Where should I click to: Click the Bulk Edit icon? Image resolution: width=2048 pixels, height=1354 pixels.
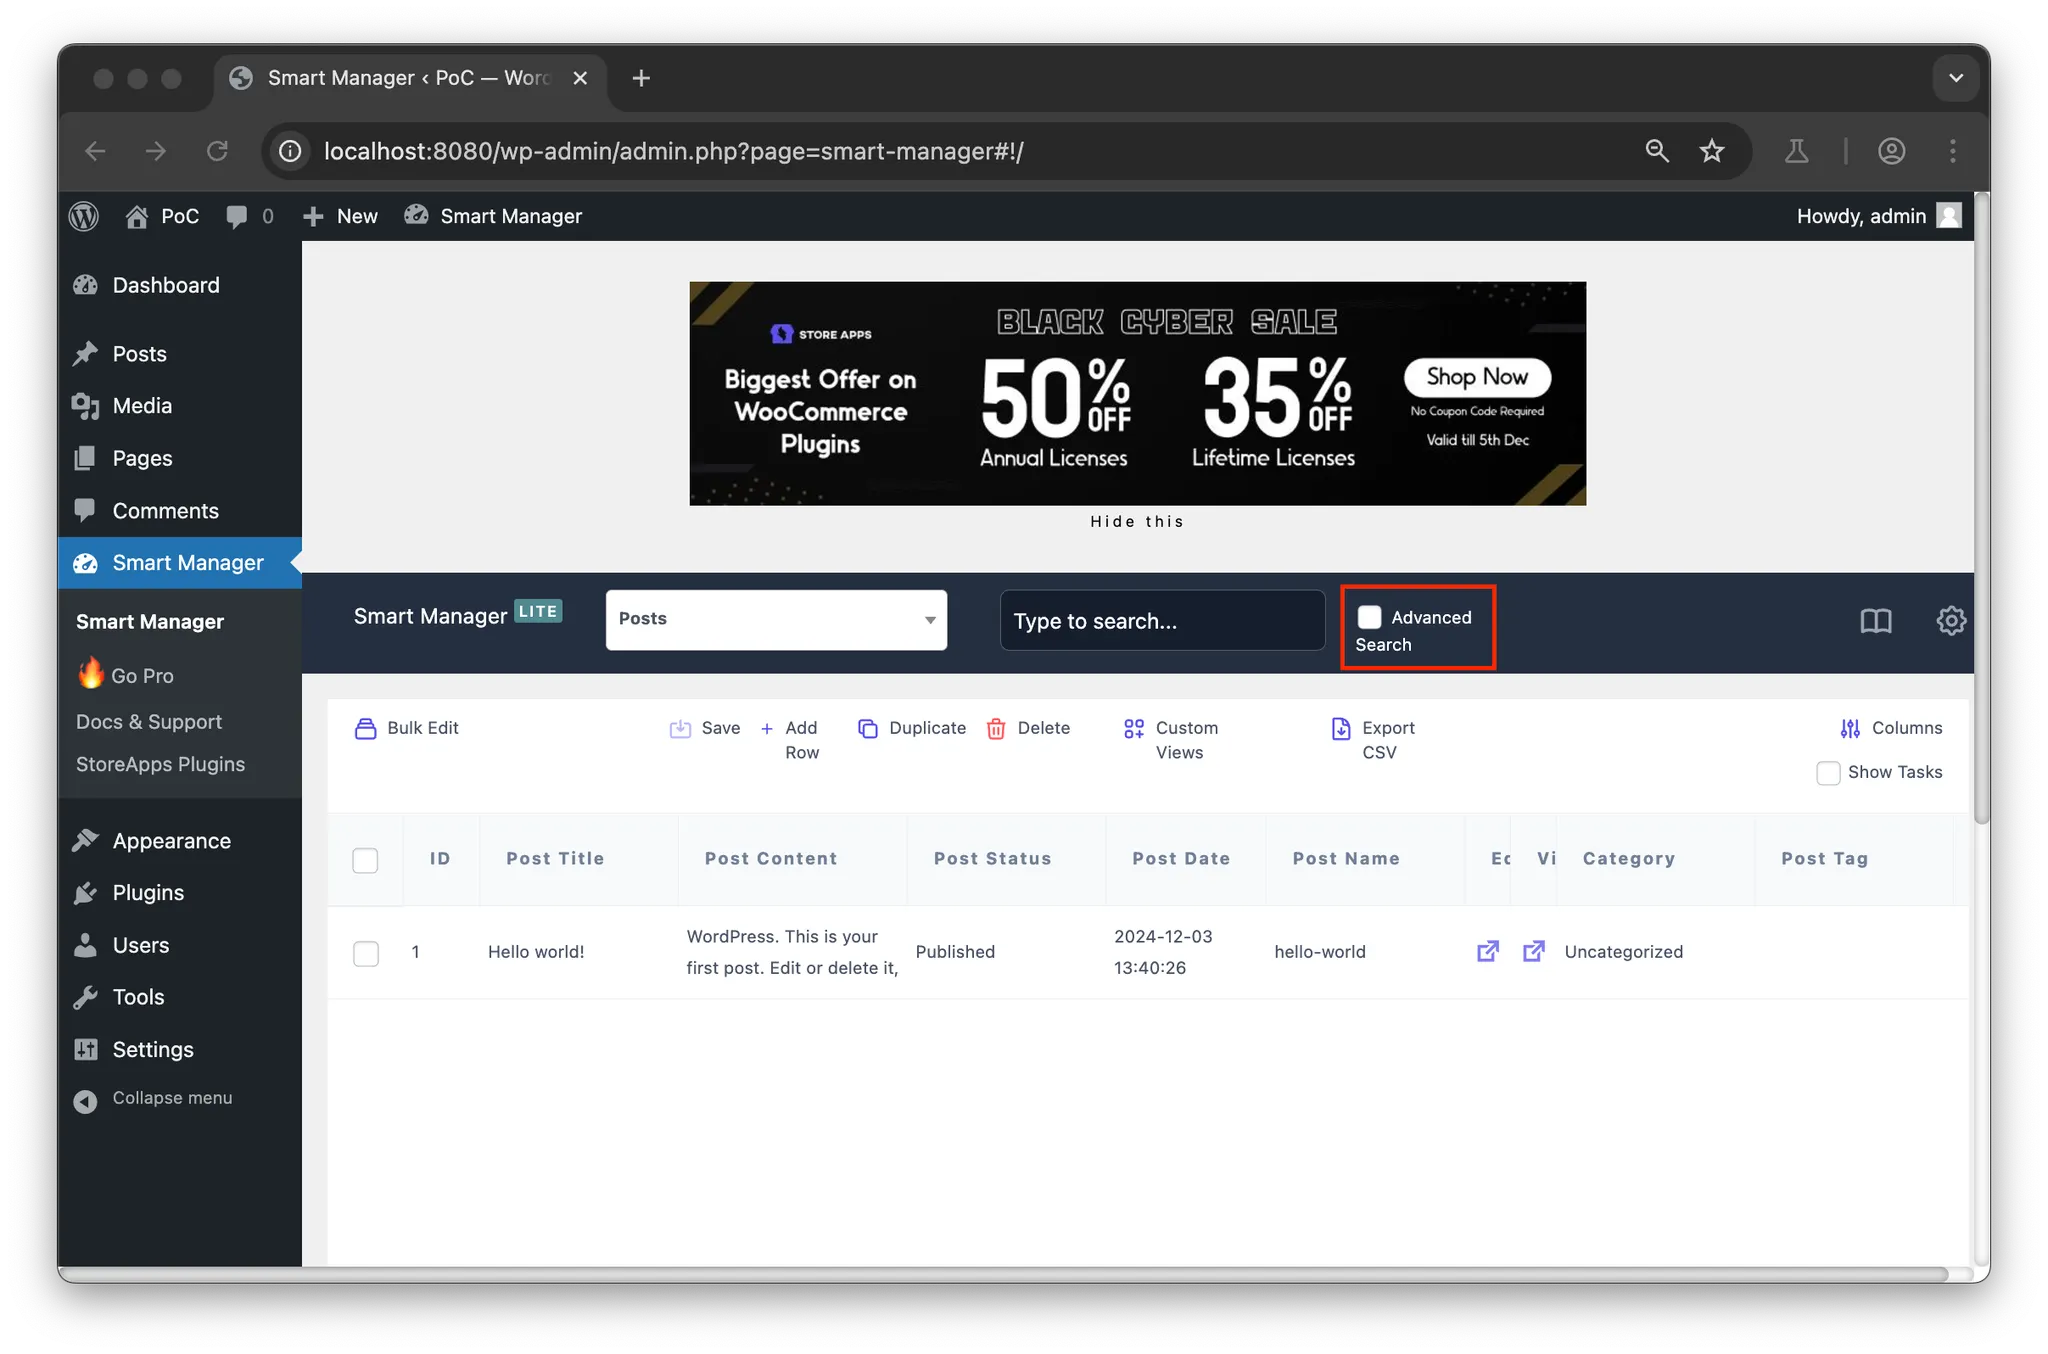pos(365,728)
